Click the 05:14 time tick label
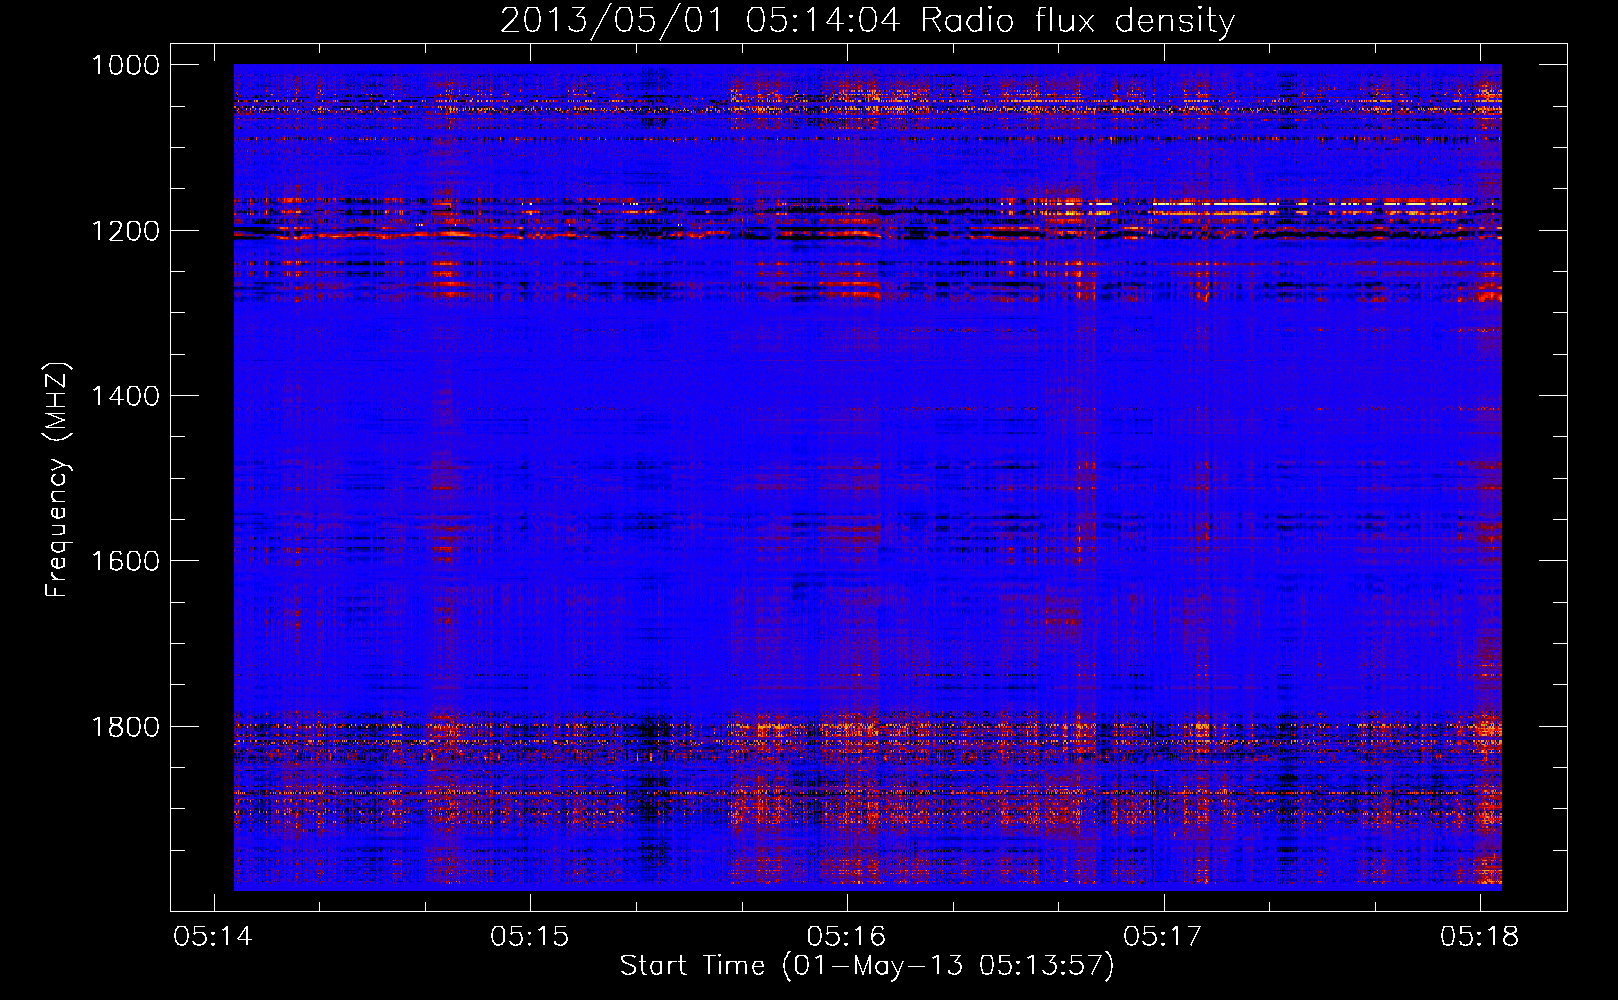 (213, 937)
